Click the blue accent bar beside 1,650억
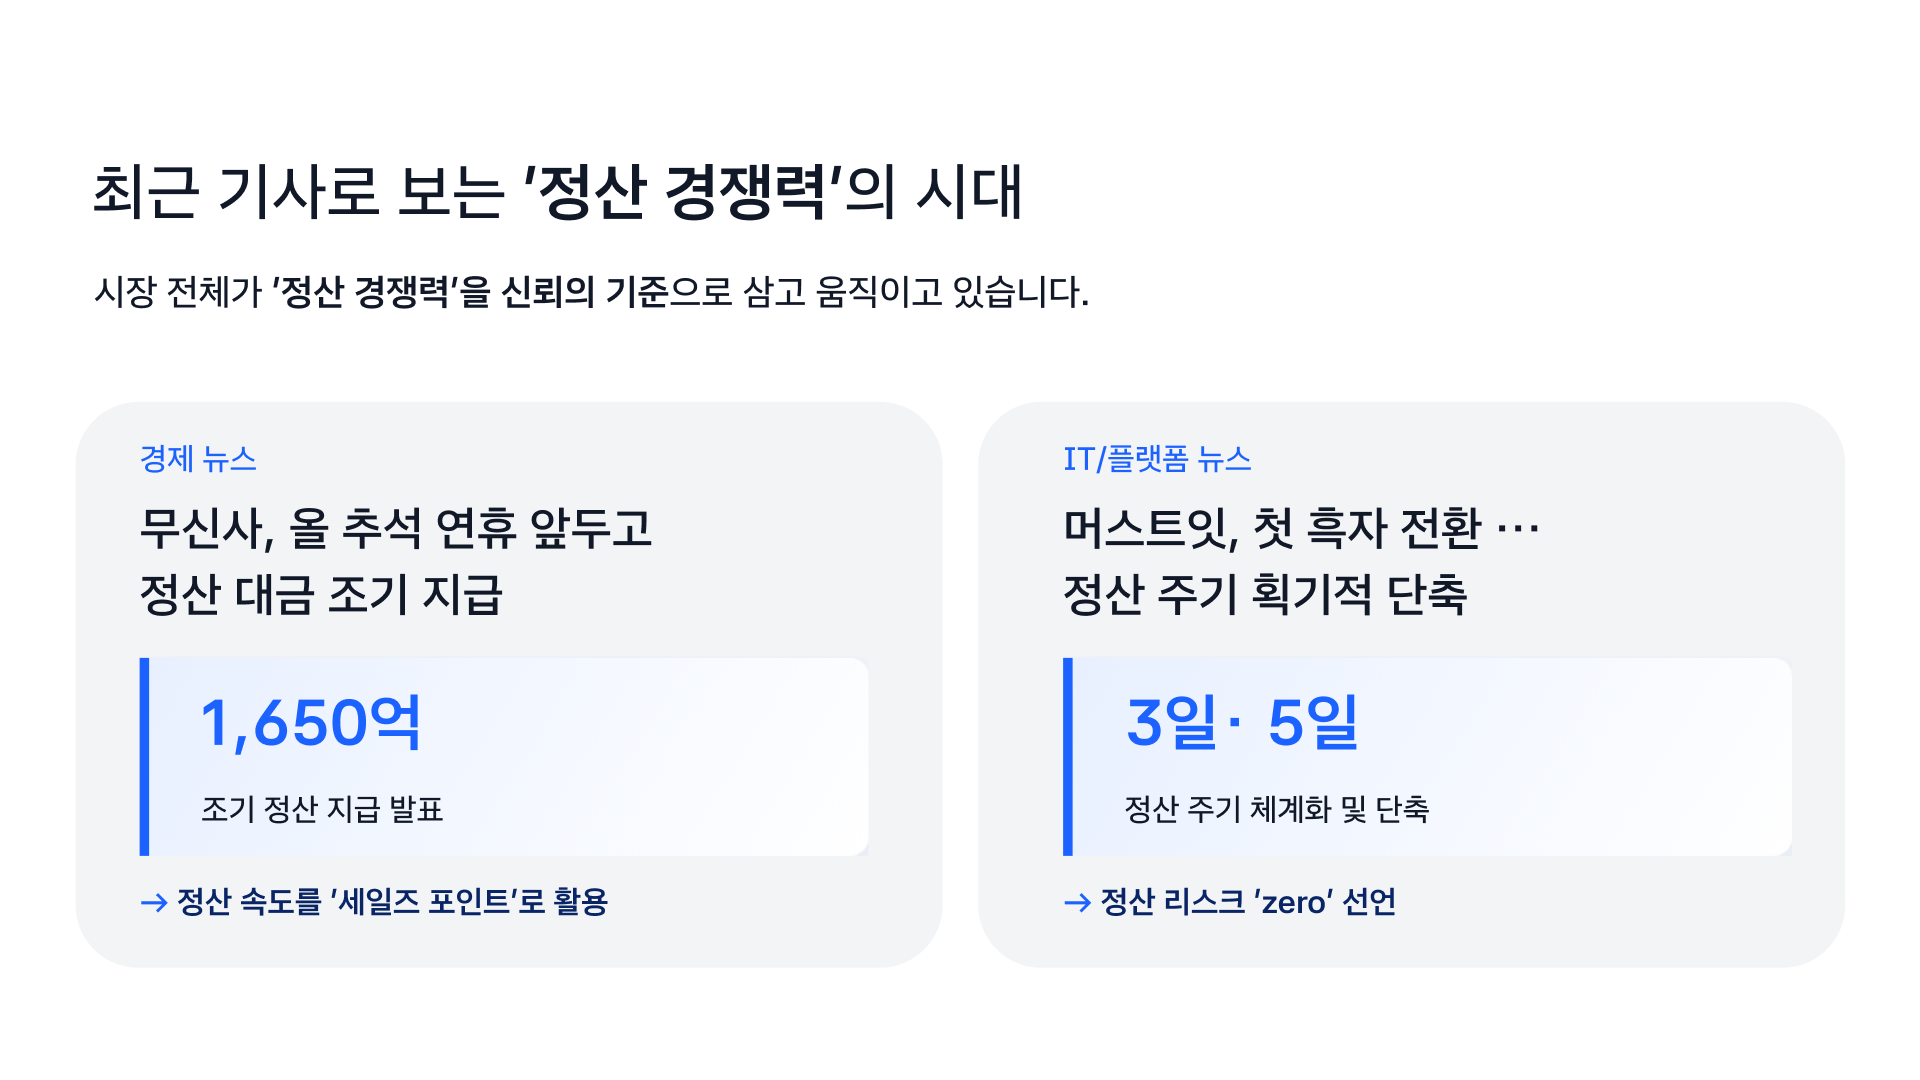Image resolution: width=1920 pixels, height=1080 pixels. pyautogui.click(x=145, y=756)
